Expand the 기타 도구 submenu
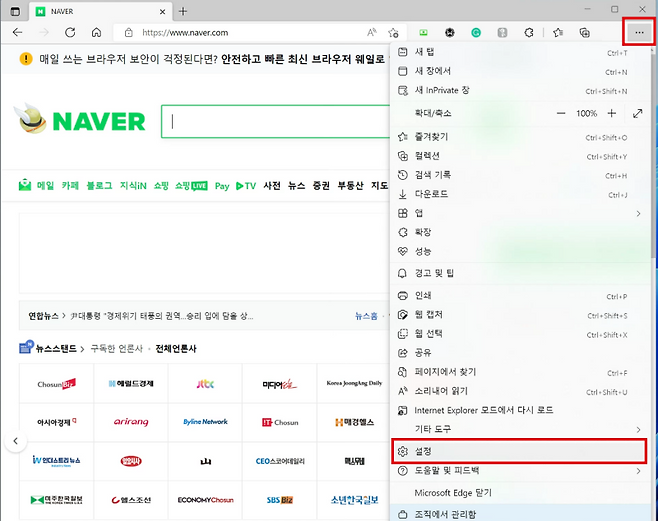The width and height of the screenshot is (658, 521). [520, 429]
